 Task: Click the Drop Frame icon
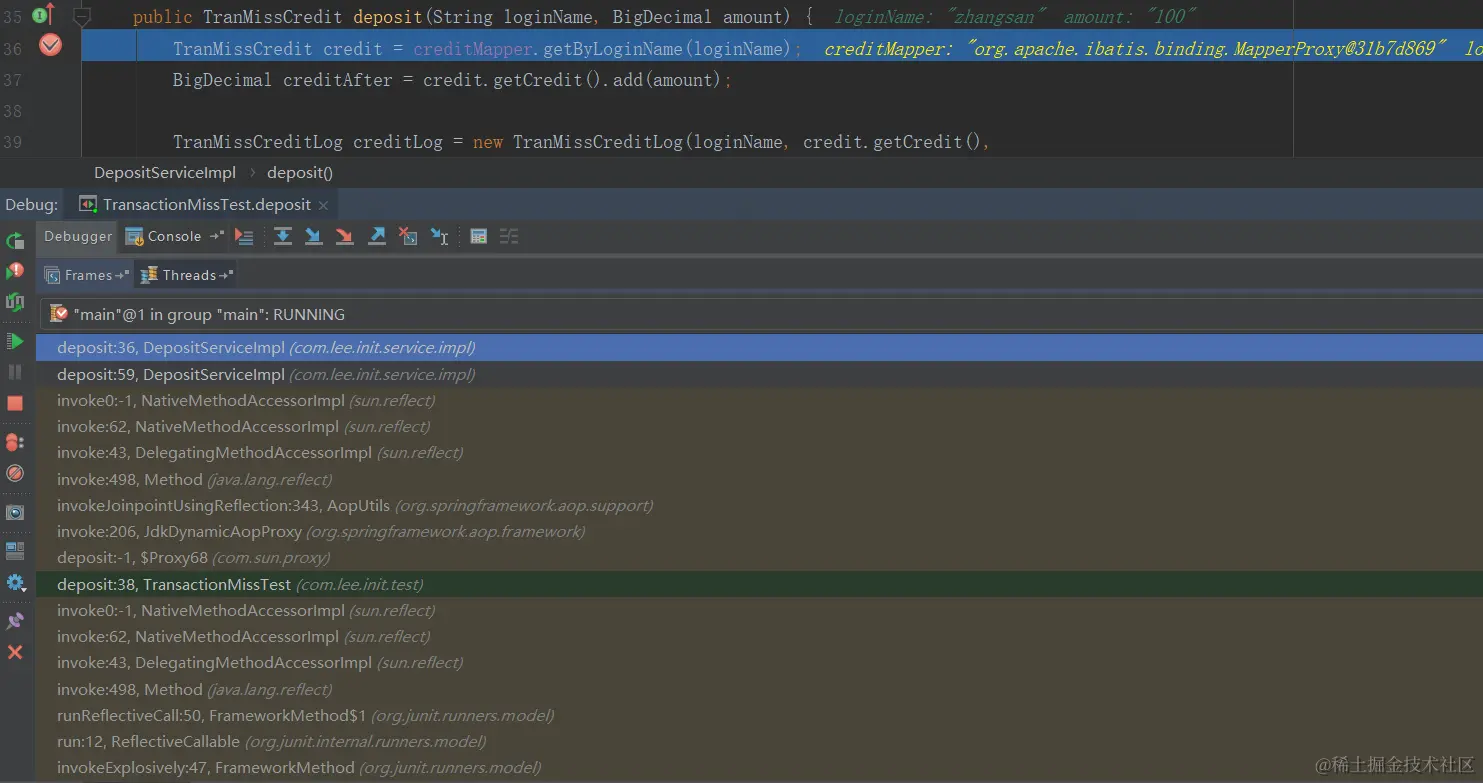(x=408, y=236)
